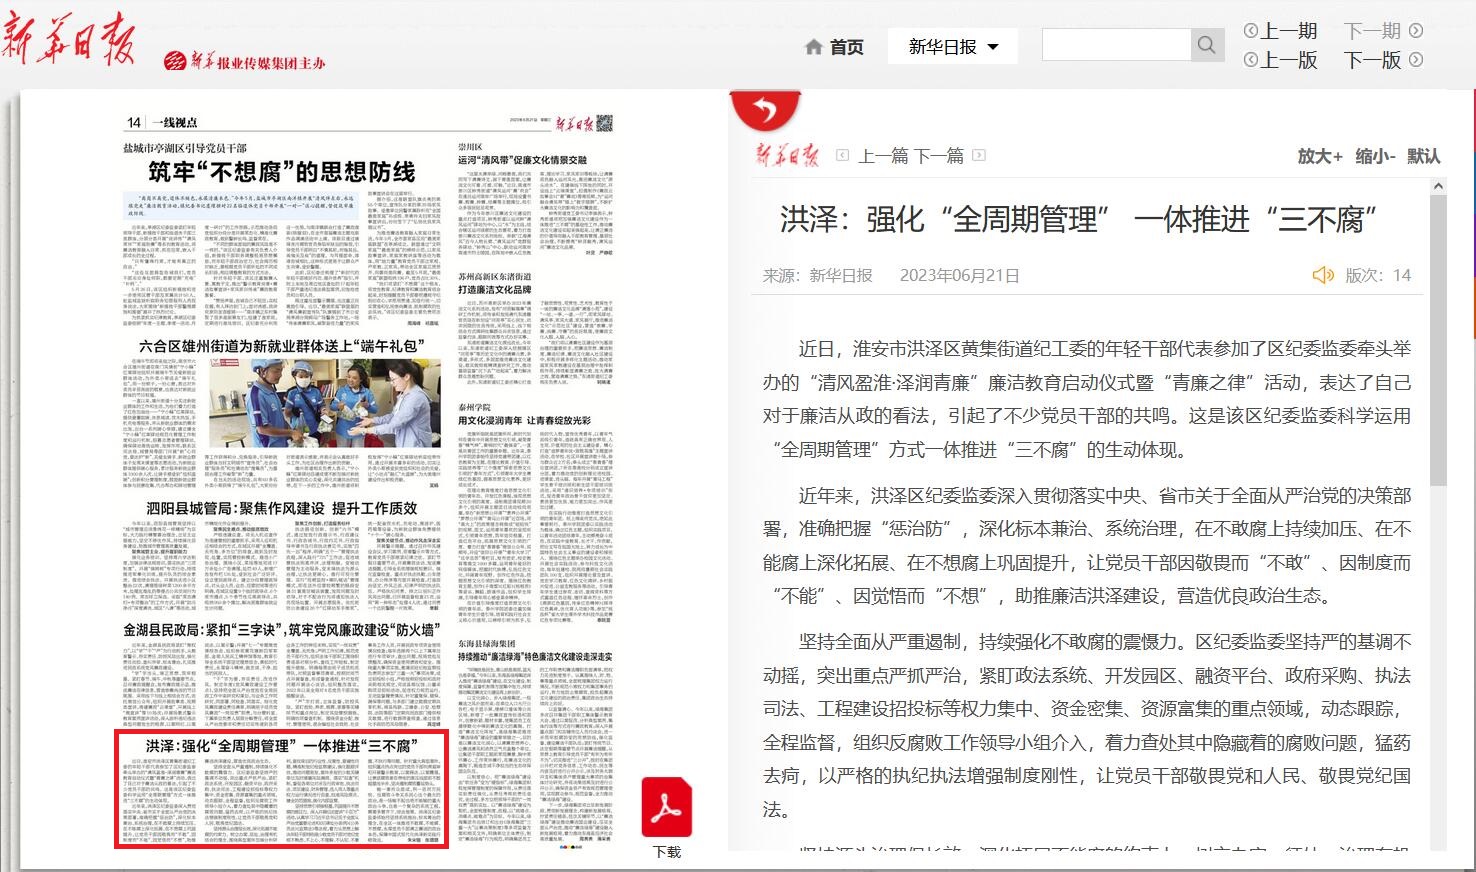Click the right-arrow circle icon after 下一期
The width and height of the screenshot is (1476, 872).
click(1416, 31)
